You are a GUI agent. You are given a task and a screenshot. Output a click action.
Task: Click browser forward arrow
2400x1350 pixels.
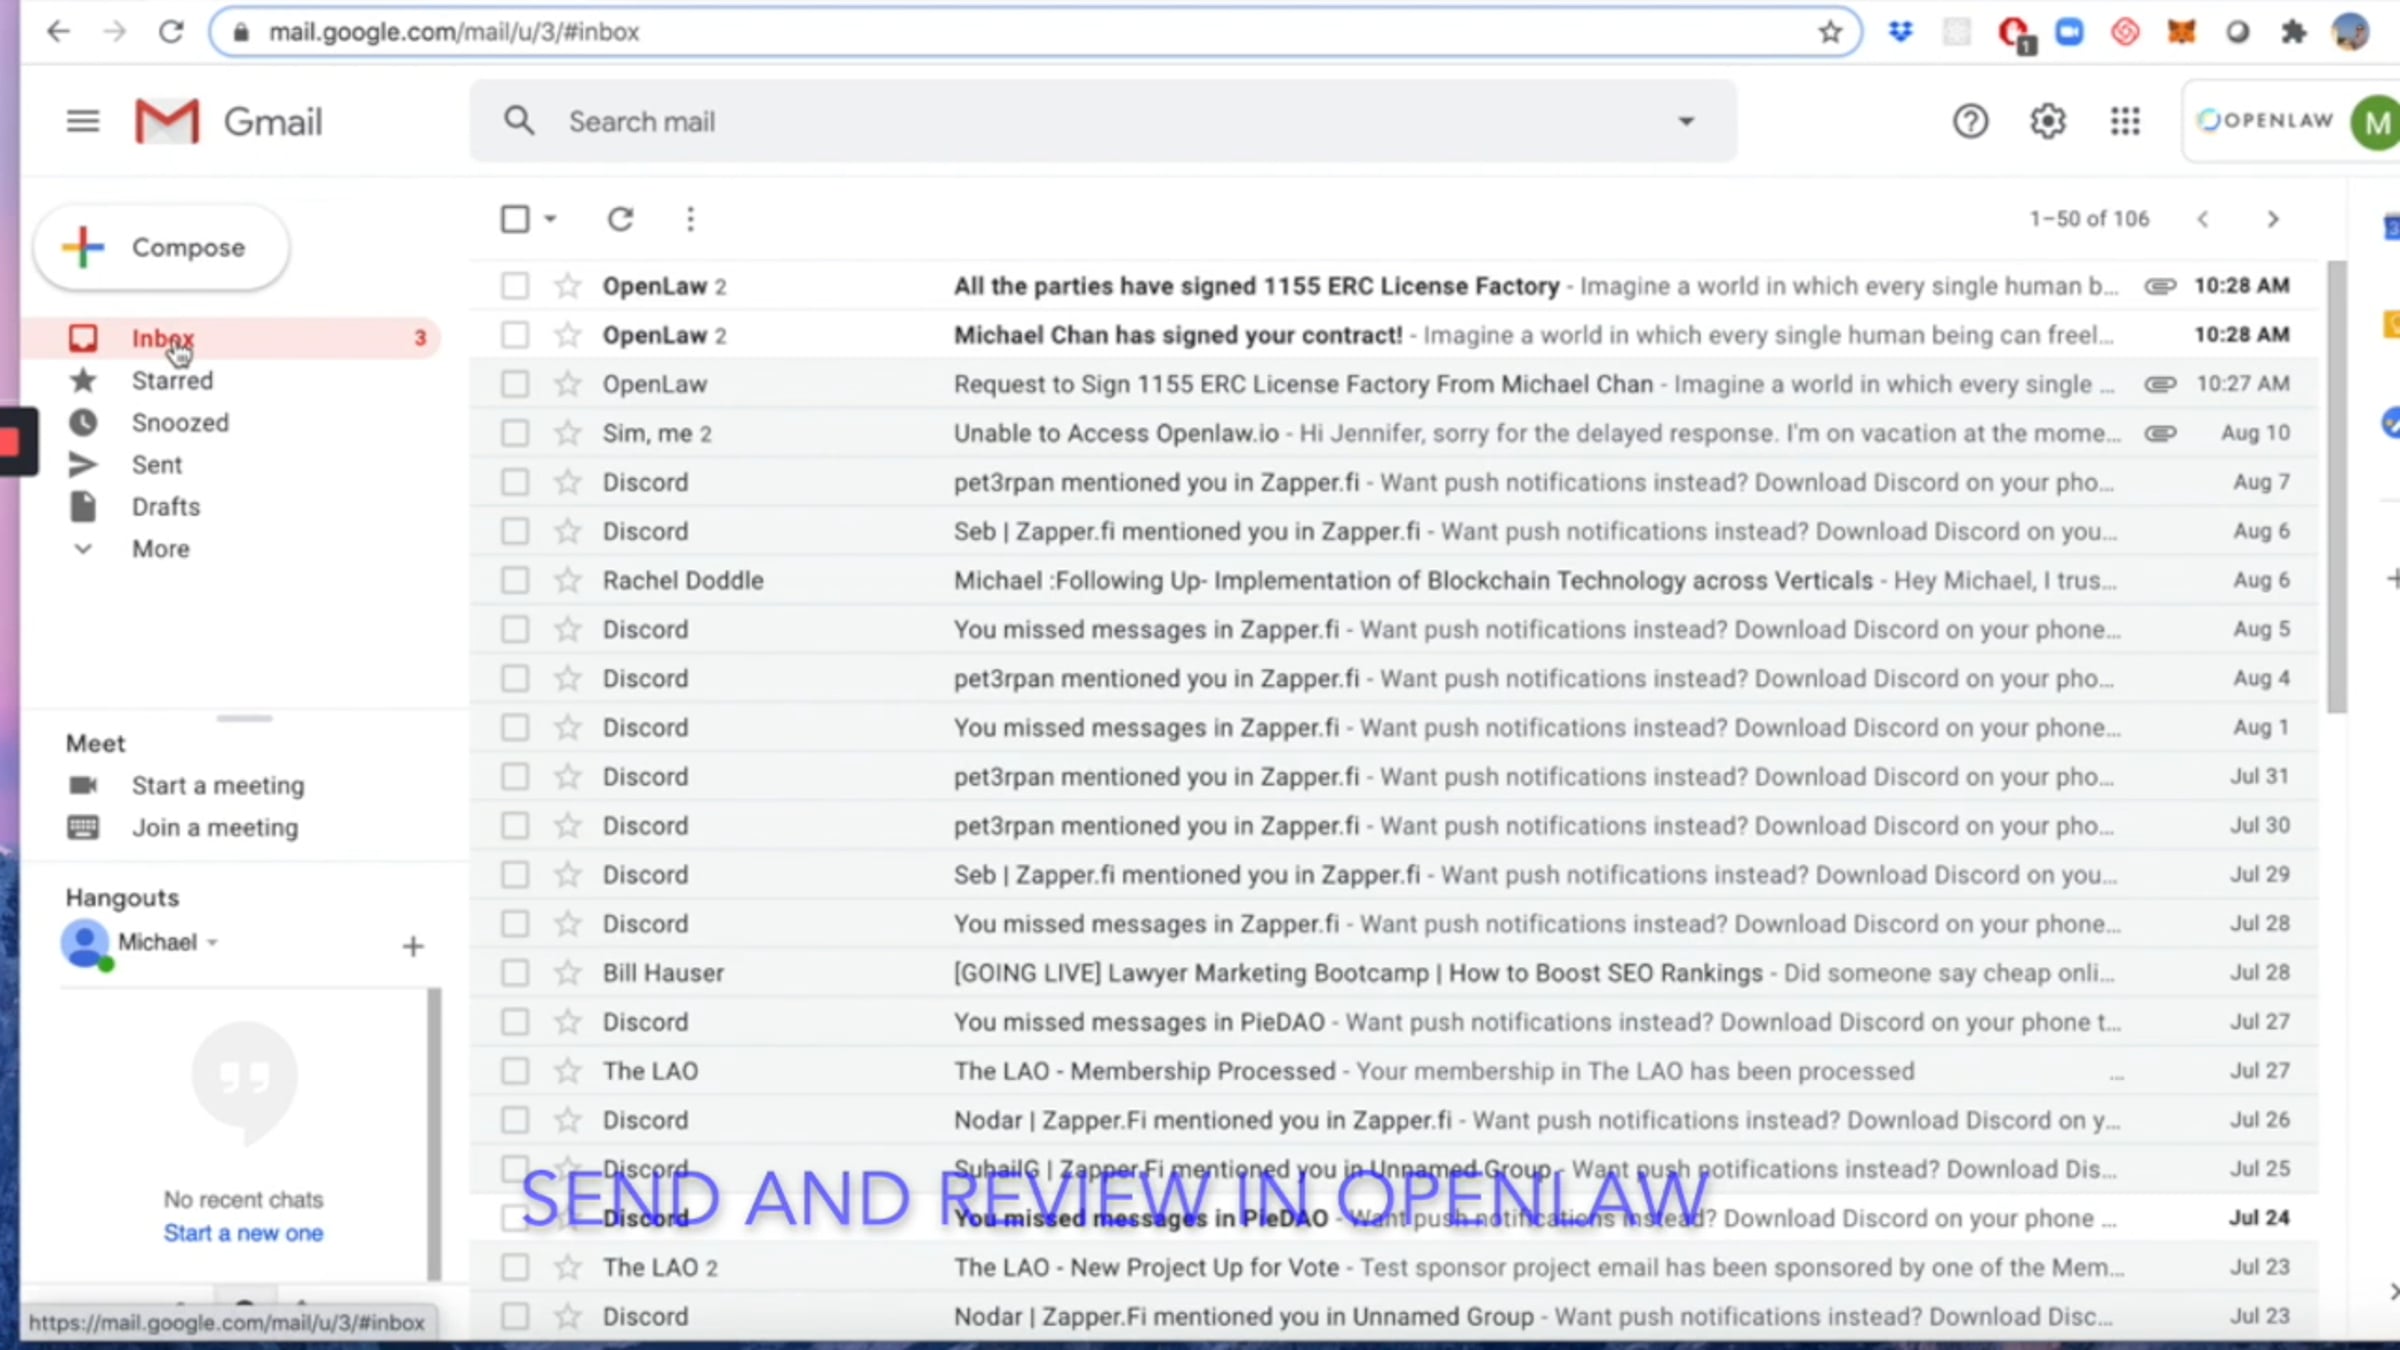coord(115,32)
